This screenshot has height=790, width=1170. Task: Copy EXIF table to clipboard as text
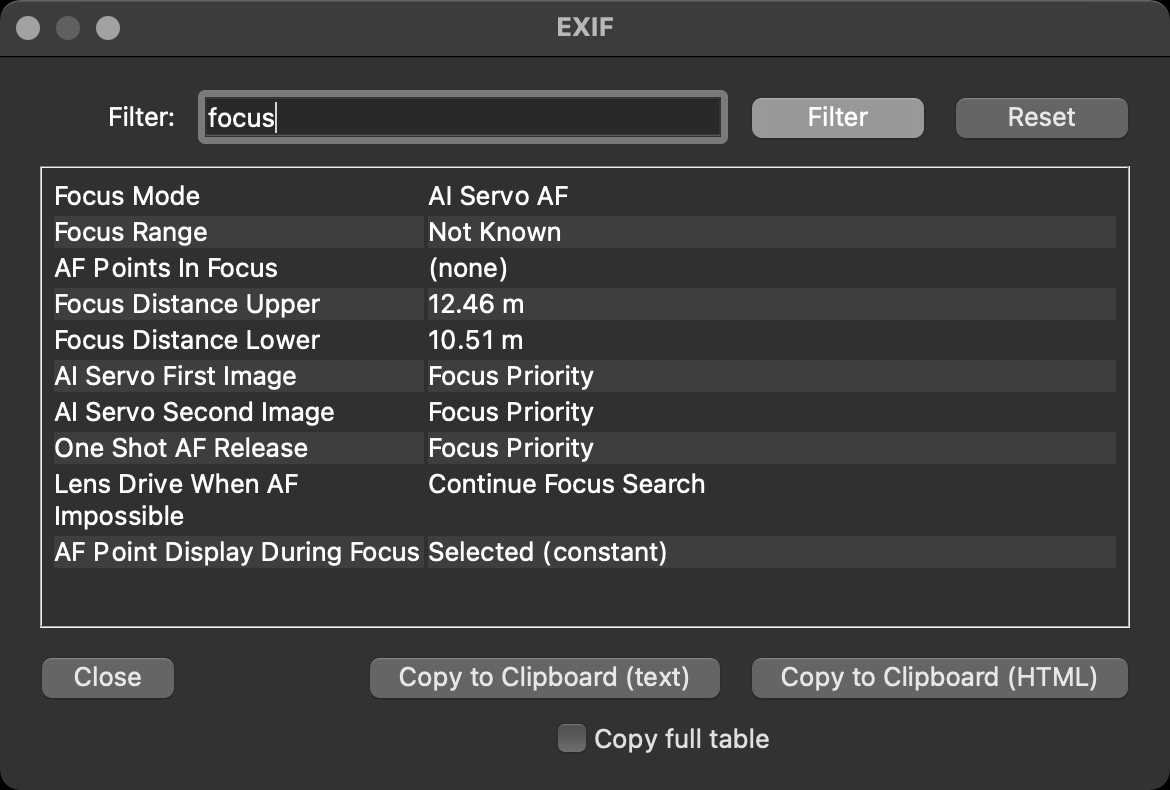[544, 678]
